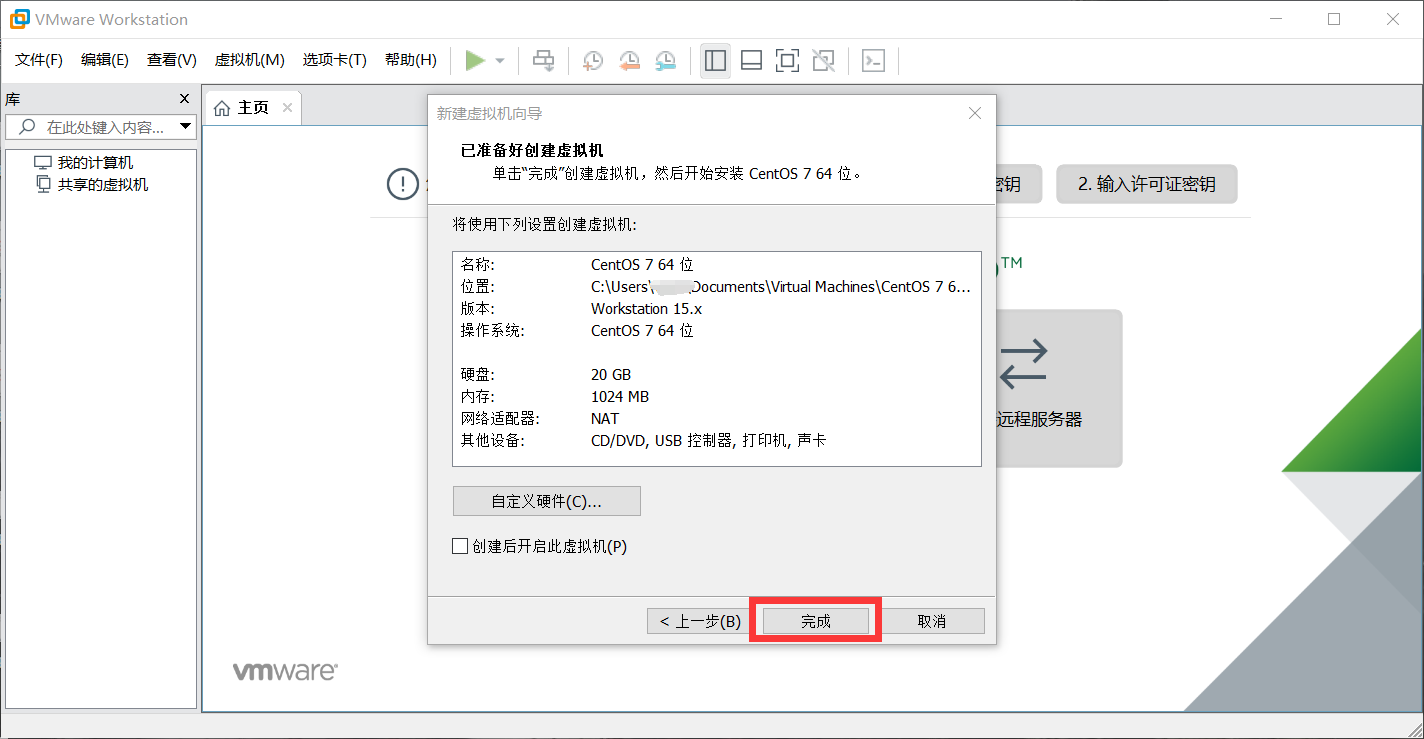Close the 新建虚拟机向导 dialog
The width and height of the screenshot is (1424, 739).
coord(975,113)
